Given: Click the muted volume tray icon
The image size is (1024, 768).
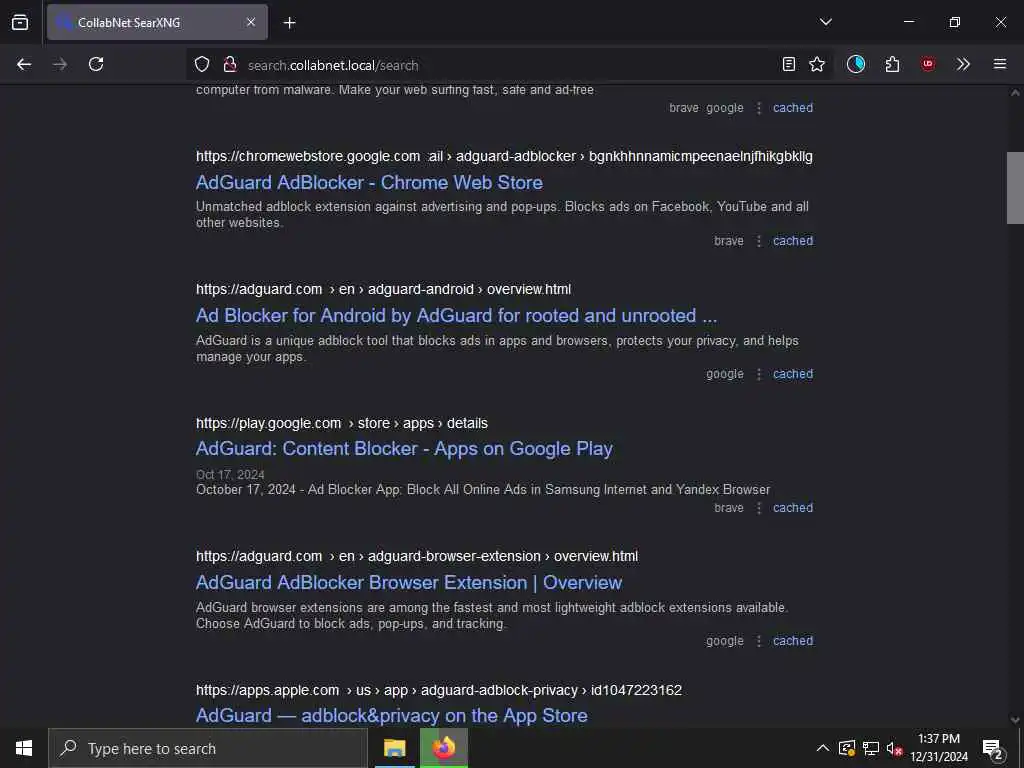Looking at the screenshot, I should click(894, 748).
